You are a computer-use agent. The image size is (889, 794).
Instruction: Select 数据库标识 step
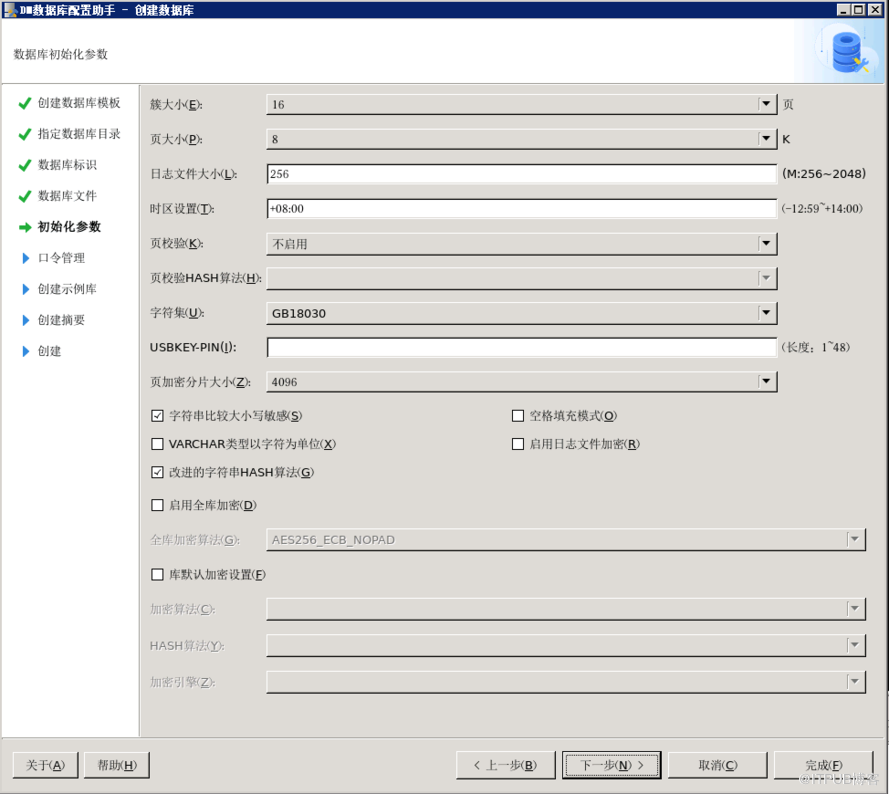(x=67, y=165)
